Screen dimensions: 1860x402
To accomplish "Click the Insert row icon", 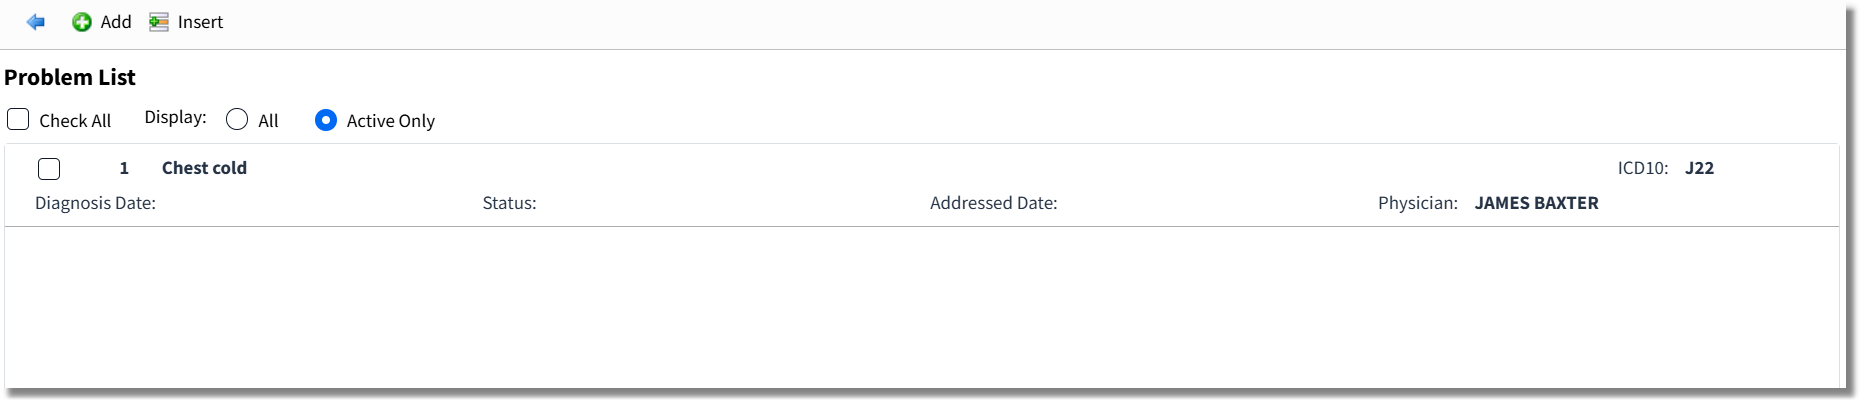I will [x=159, y=22].
